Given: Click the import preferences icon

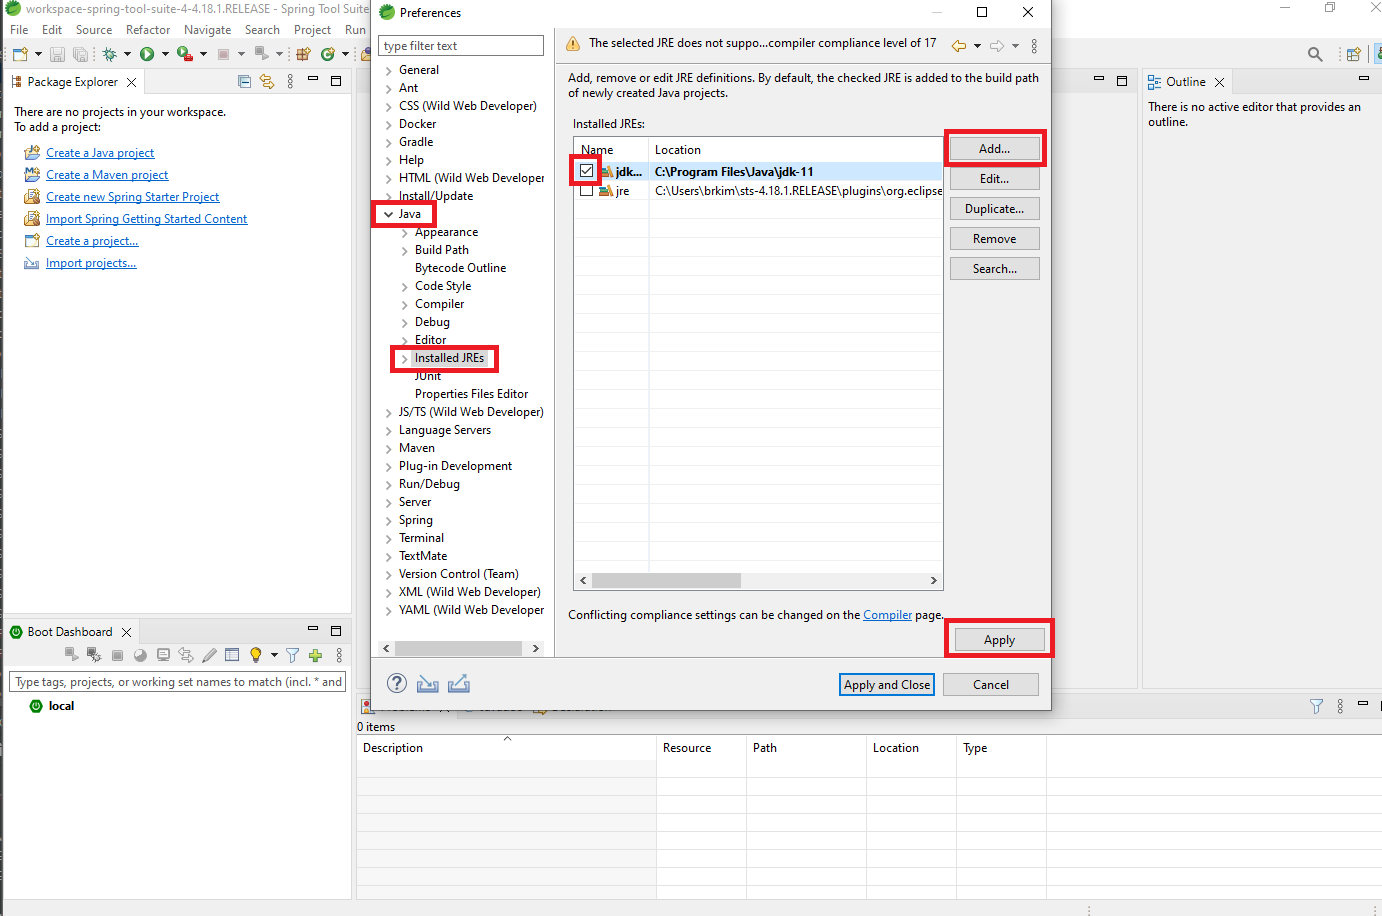Looking at the screenshot, I should point(428,684).
